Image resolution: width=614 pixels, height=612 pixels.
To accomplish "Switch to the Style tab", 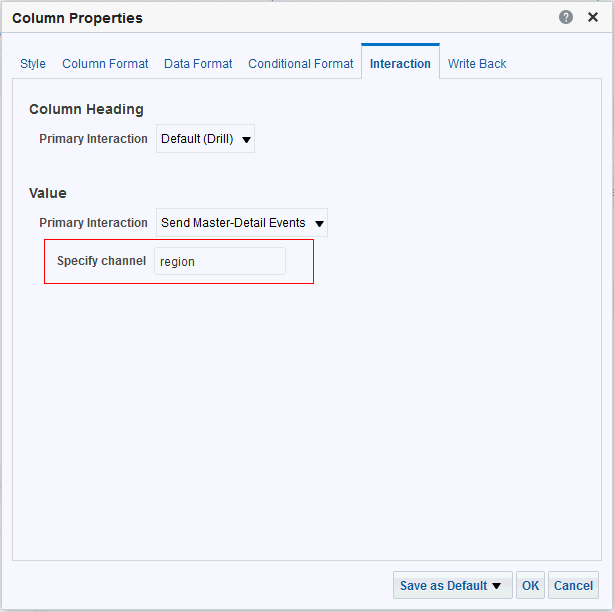I will pyautogui.click(x=33, y=64).
